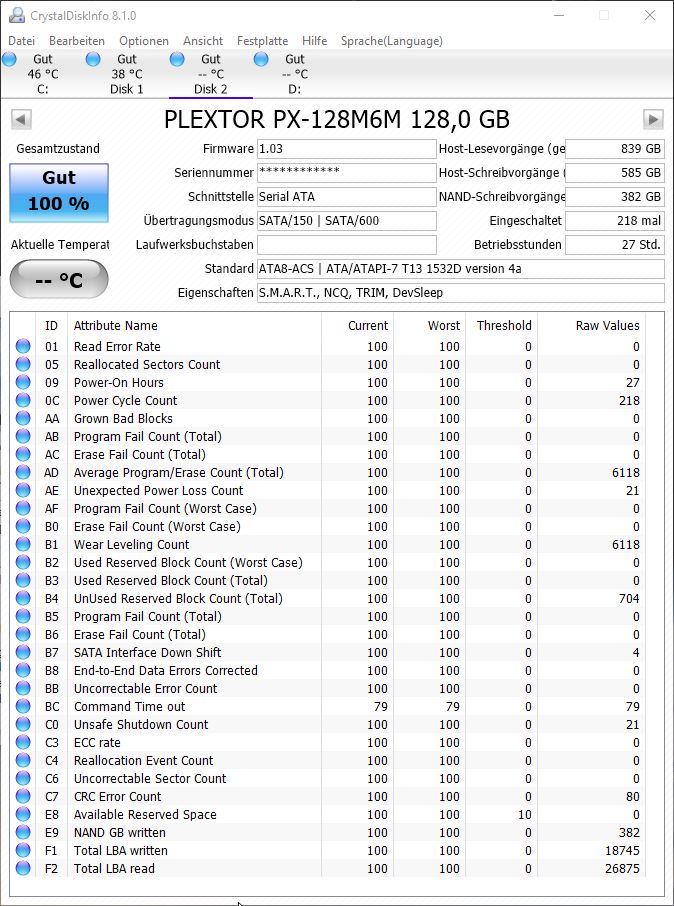This screenshot has width=674, height=906.
Task: Select the Program Fail Count (Worst Case) row
Action: (328, 508)
